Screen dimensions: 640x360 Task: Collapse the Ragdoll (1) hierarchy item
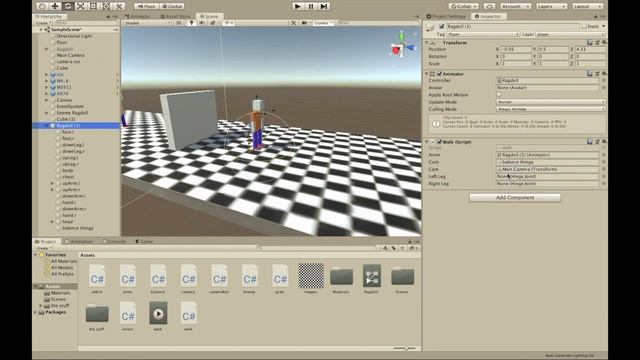[x=47, y=126]
